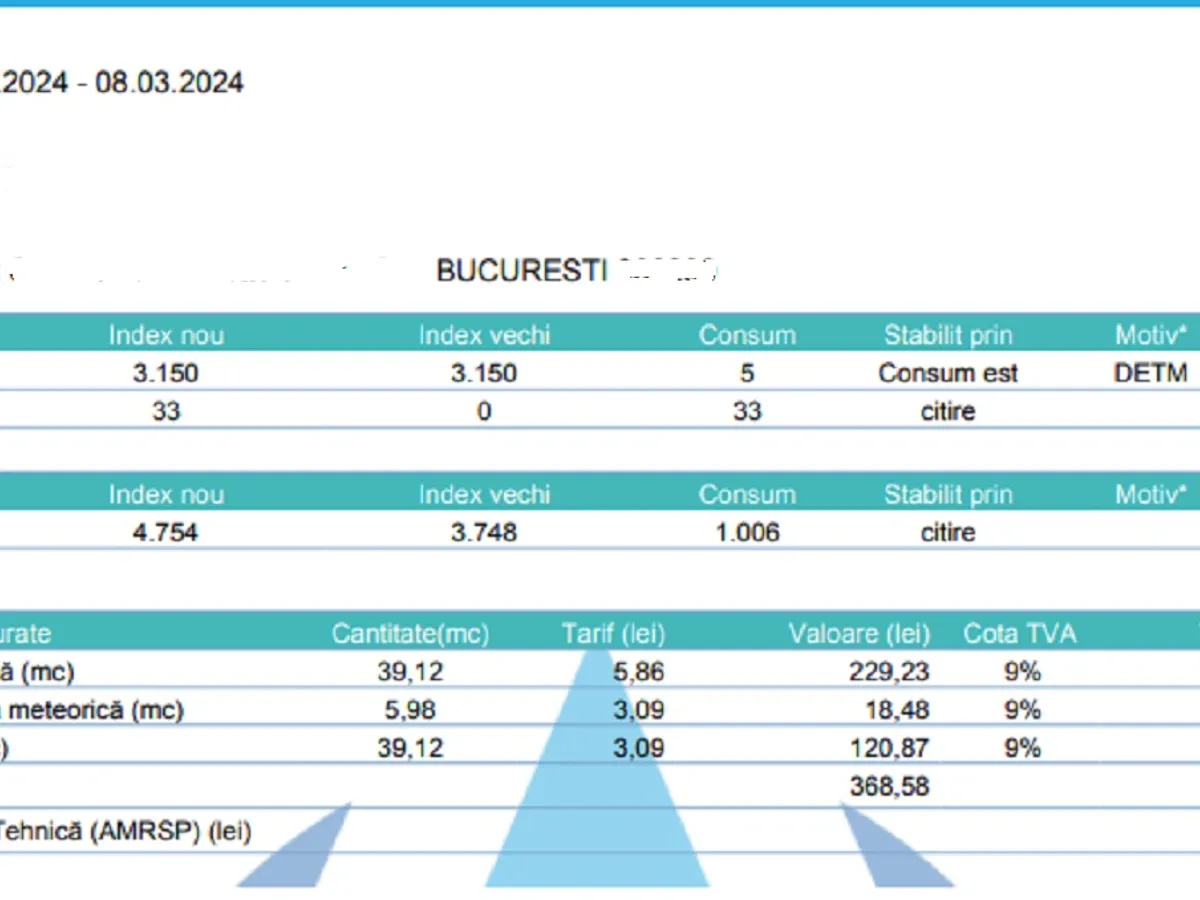Screen dimensions: 1200x900
Task: Select the 'Consum est' cell
Action: pyautogui.click(x=947, y=373)
